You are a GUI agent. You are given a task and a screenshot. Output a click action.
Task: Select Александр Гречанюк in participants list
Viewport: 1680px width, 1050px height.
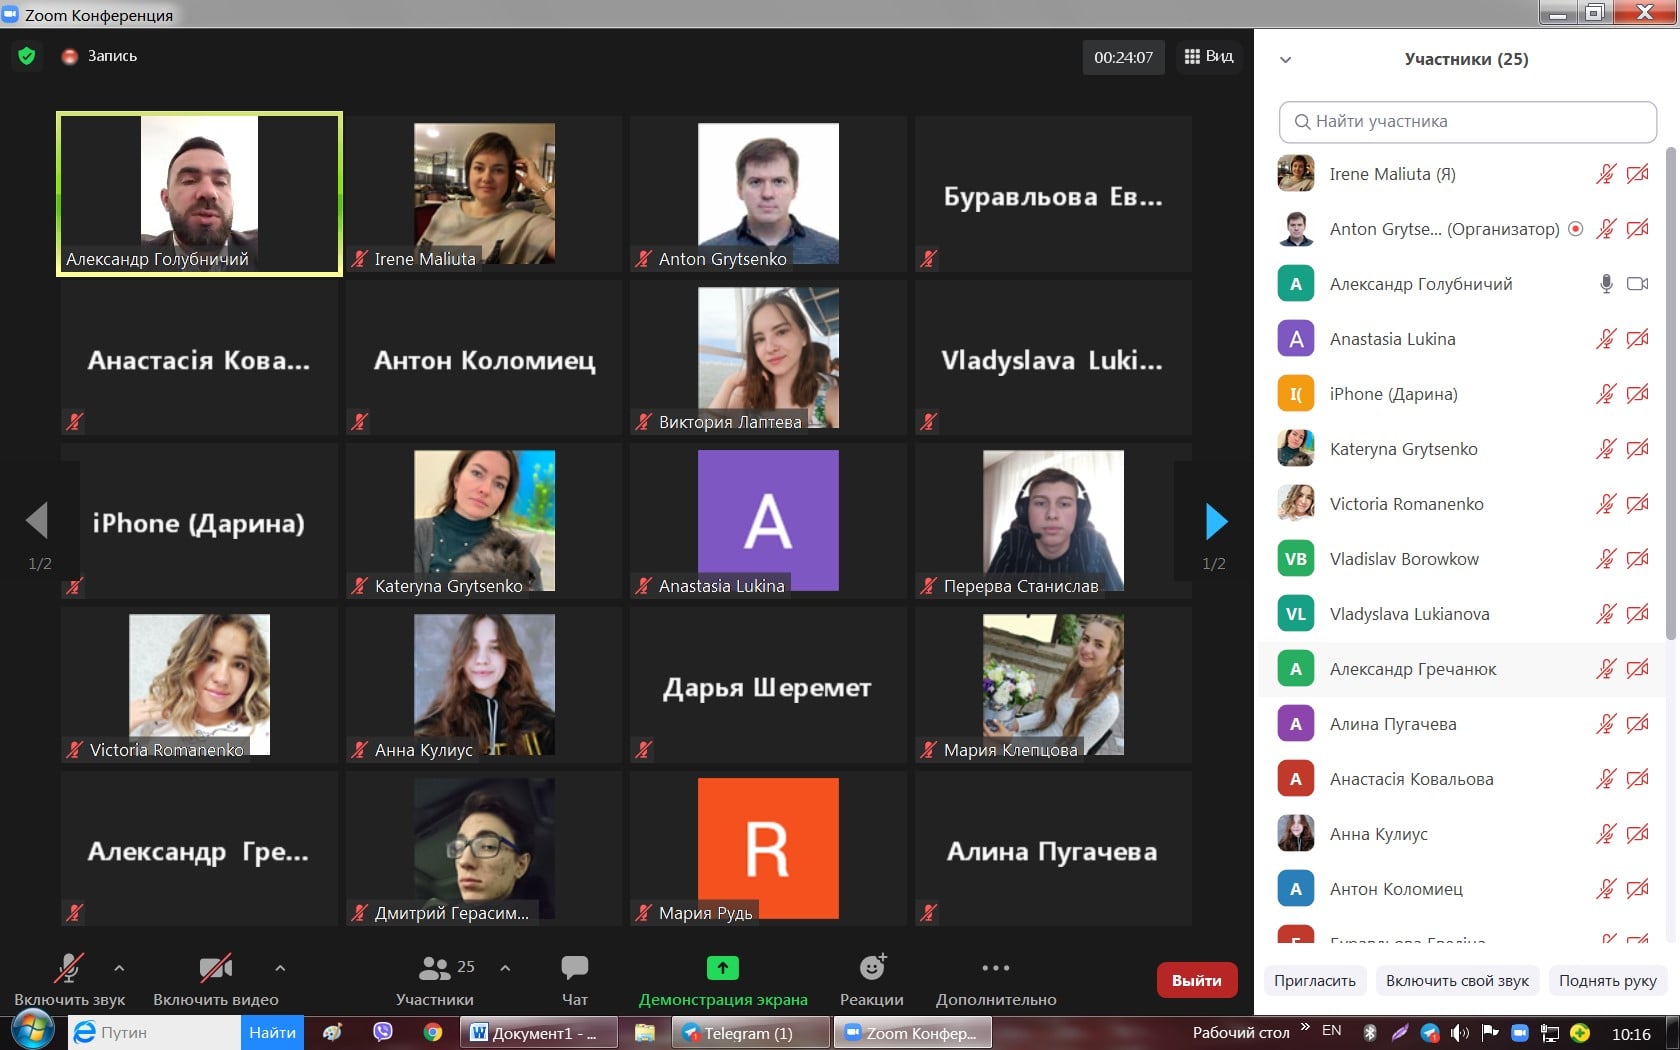[1462, 669]
